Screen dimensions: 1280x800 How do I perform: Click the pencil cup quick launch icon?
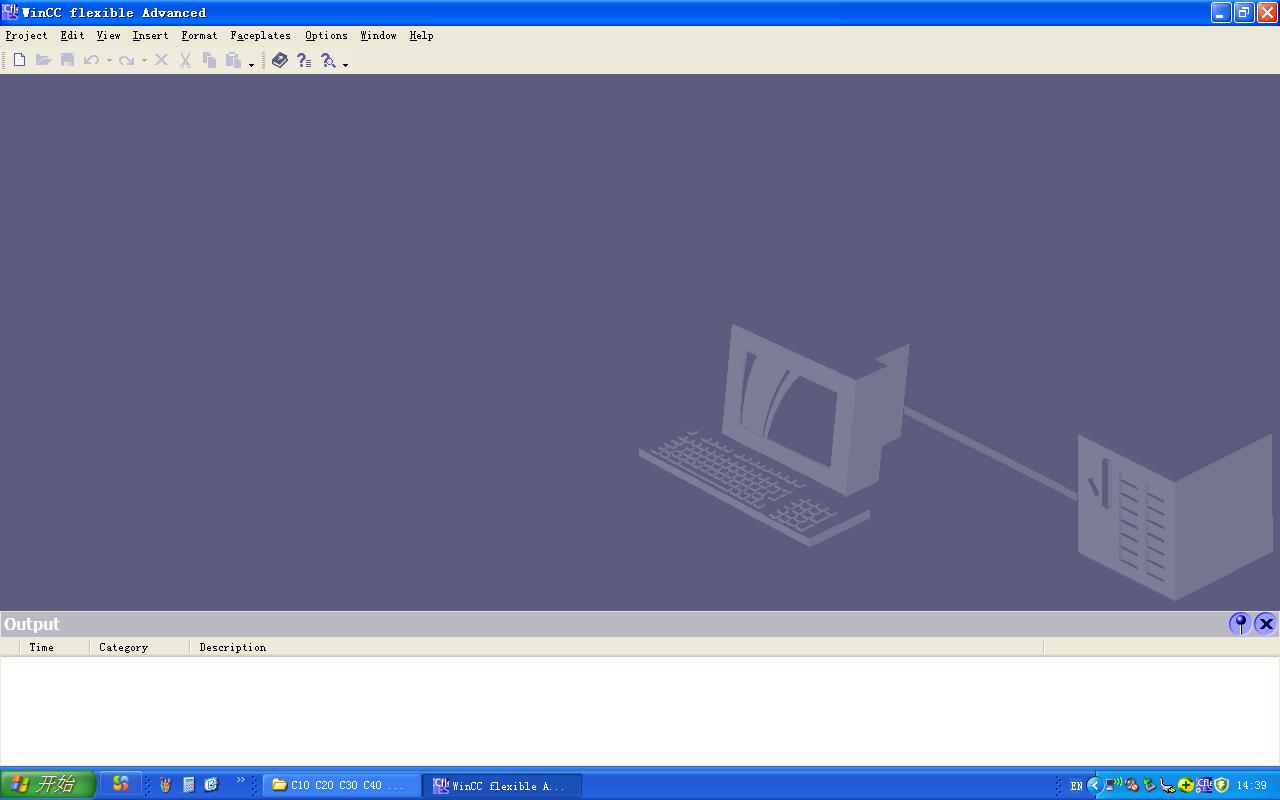[x=165, y=785]
